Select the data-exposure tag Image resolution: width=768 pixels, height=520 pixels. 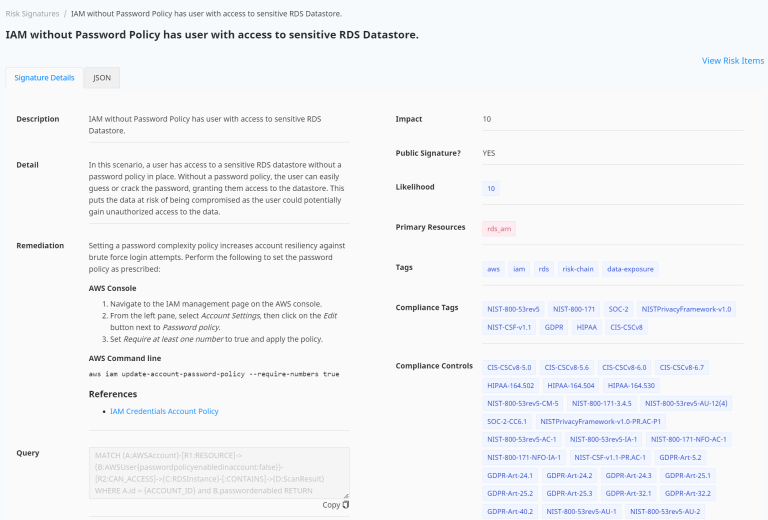tap(629, 269)
